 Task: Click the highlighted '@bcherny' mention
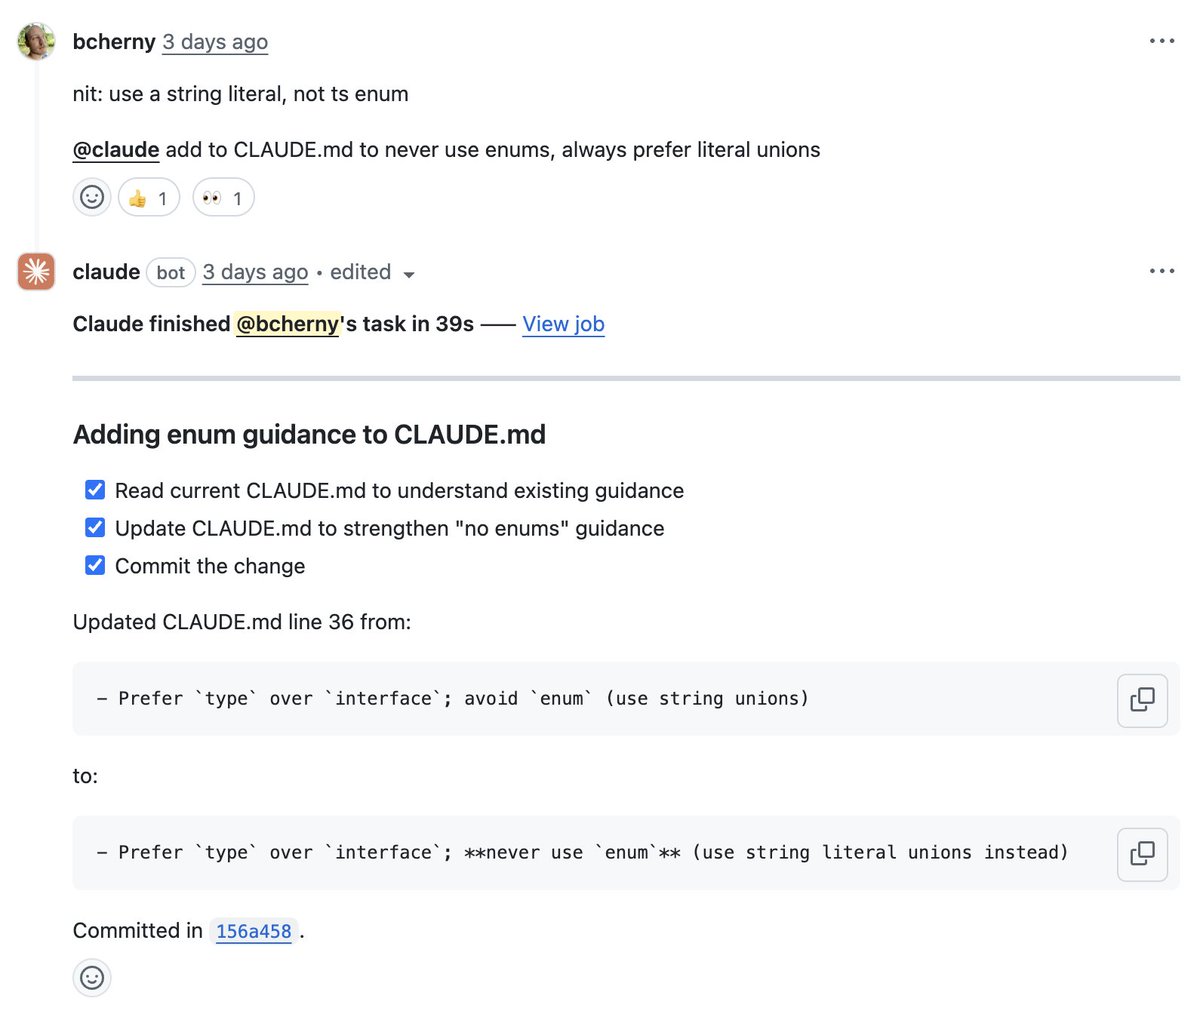click(288, 324)
